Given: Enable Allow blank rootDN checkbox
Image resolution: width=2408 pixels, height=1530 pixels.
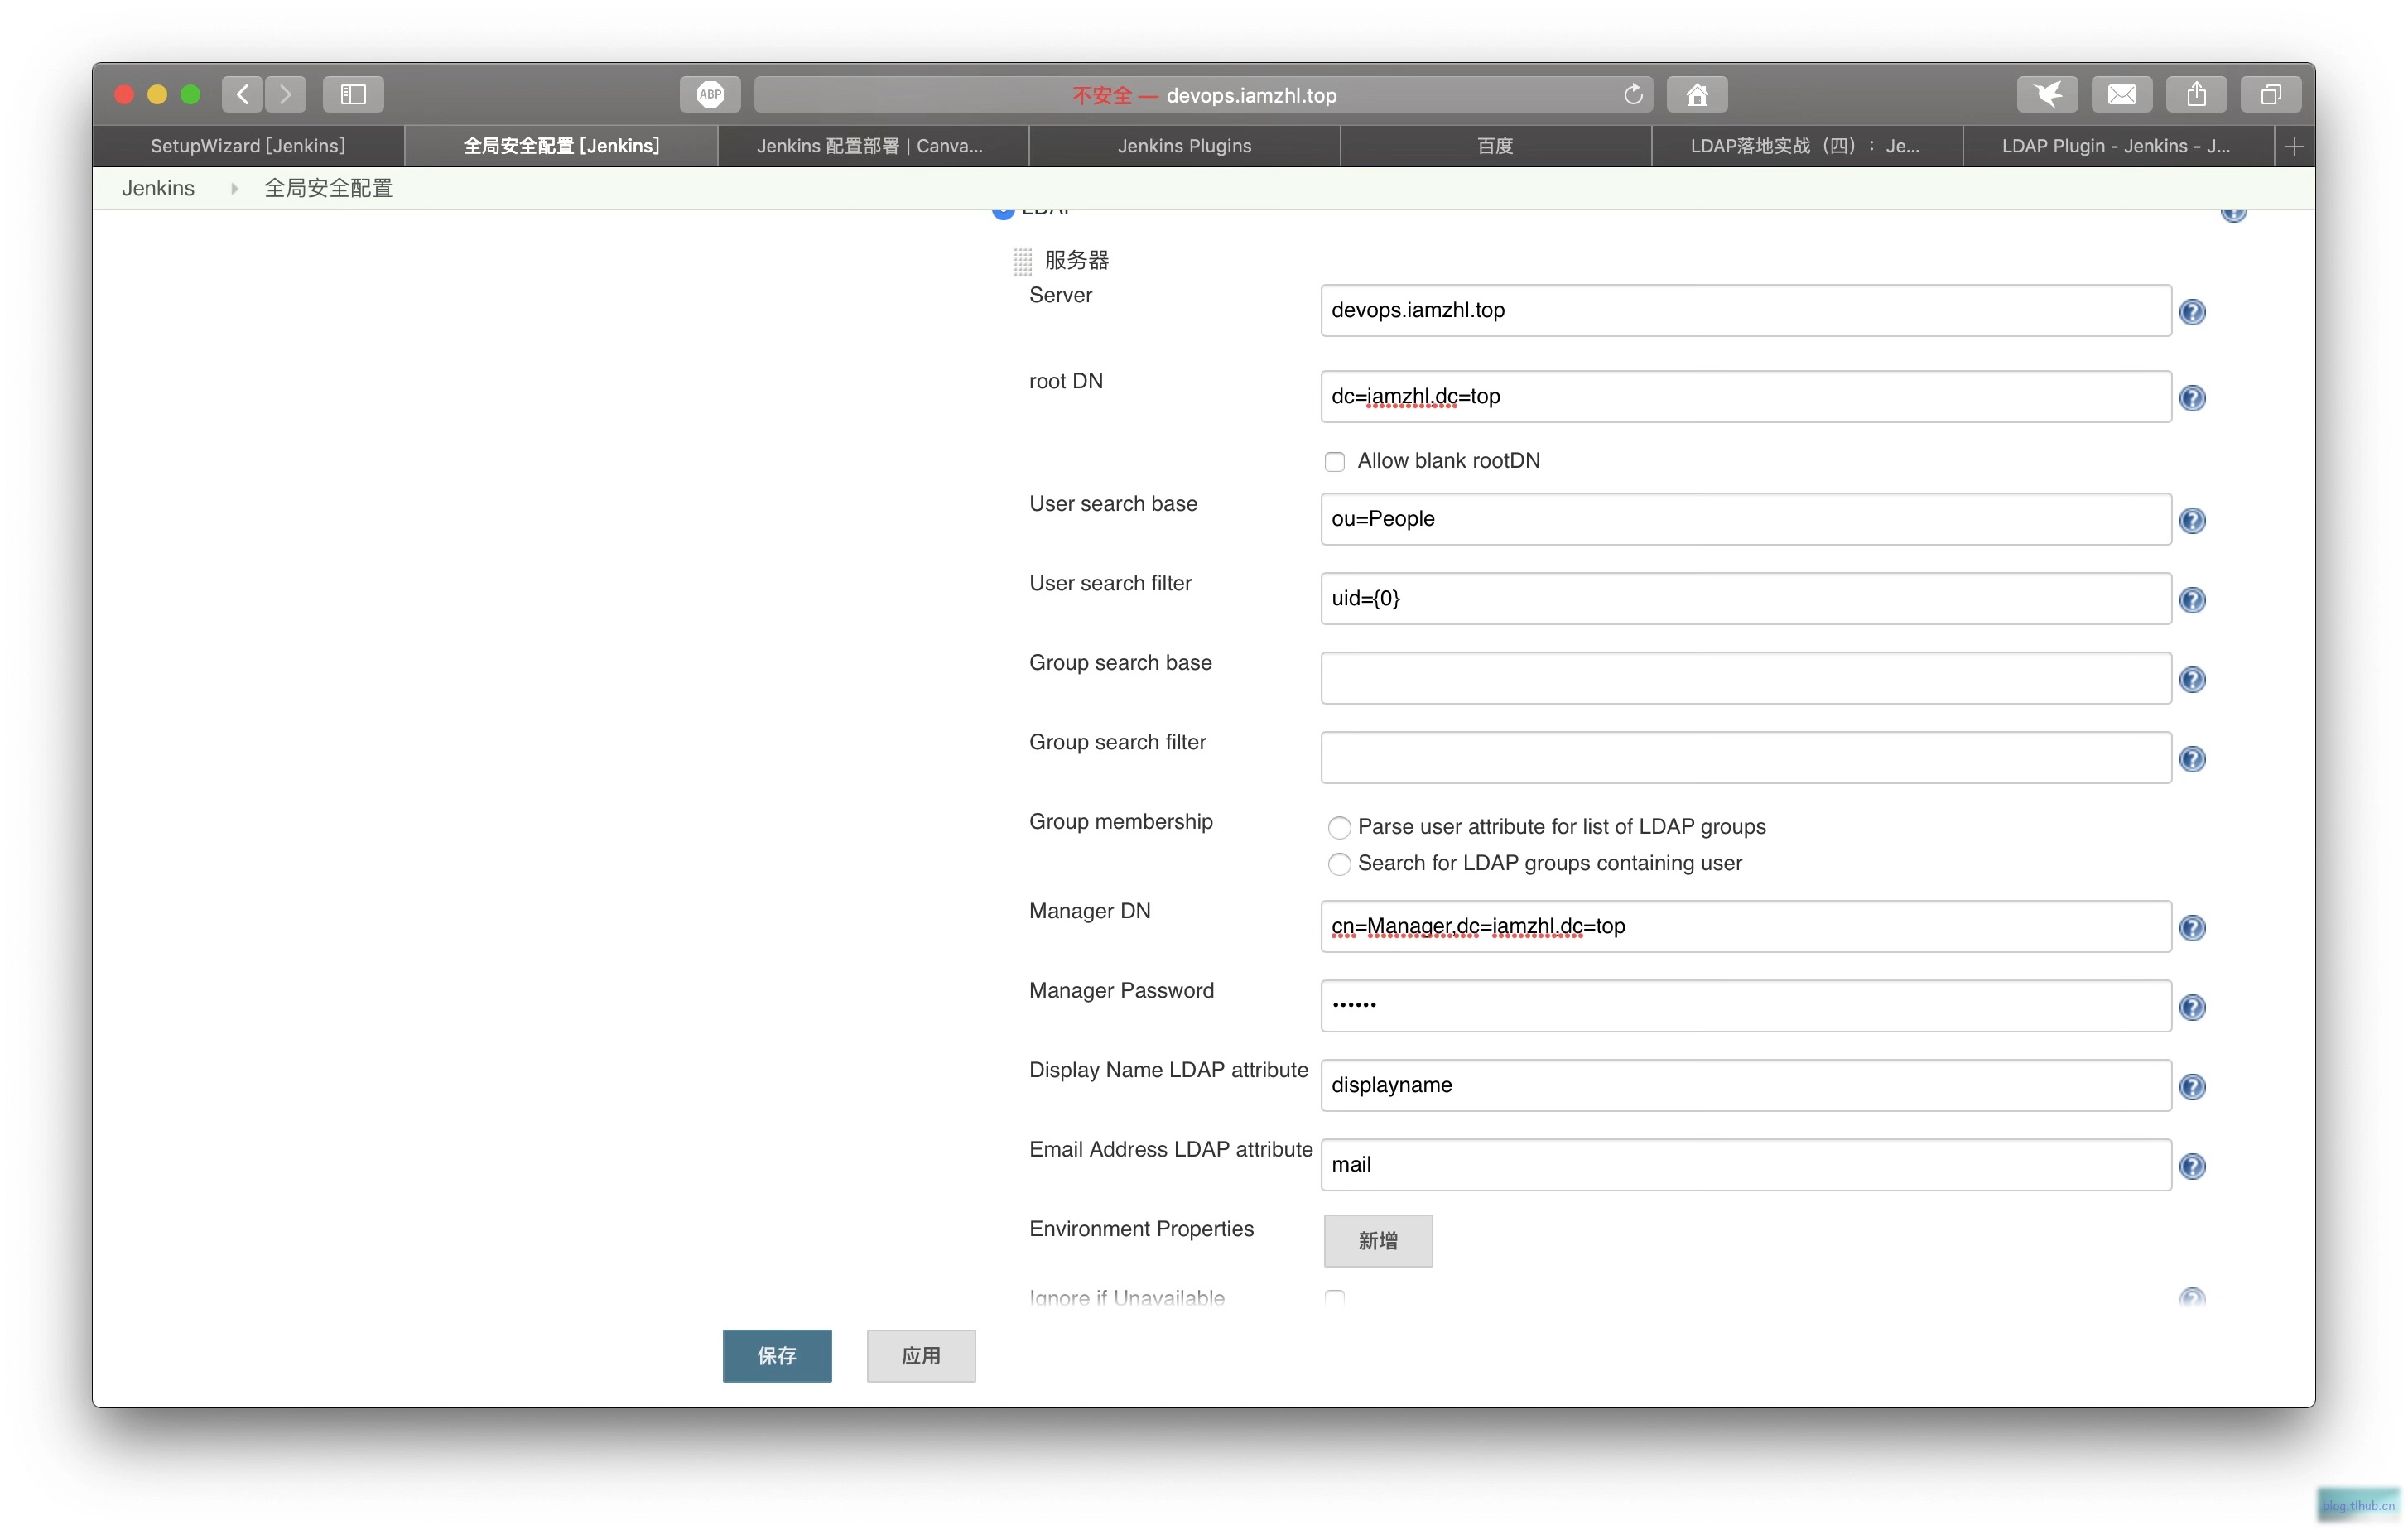Looking at the screenshot, I should (x=1334, y=461).
